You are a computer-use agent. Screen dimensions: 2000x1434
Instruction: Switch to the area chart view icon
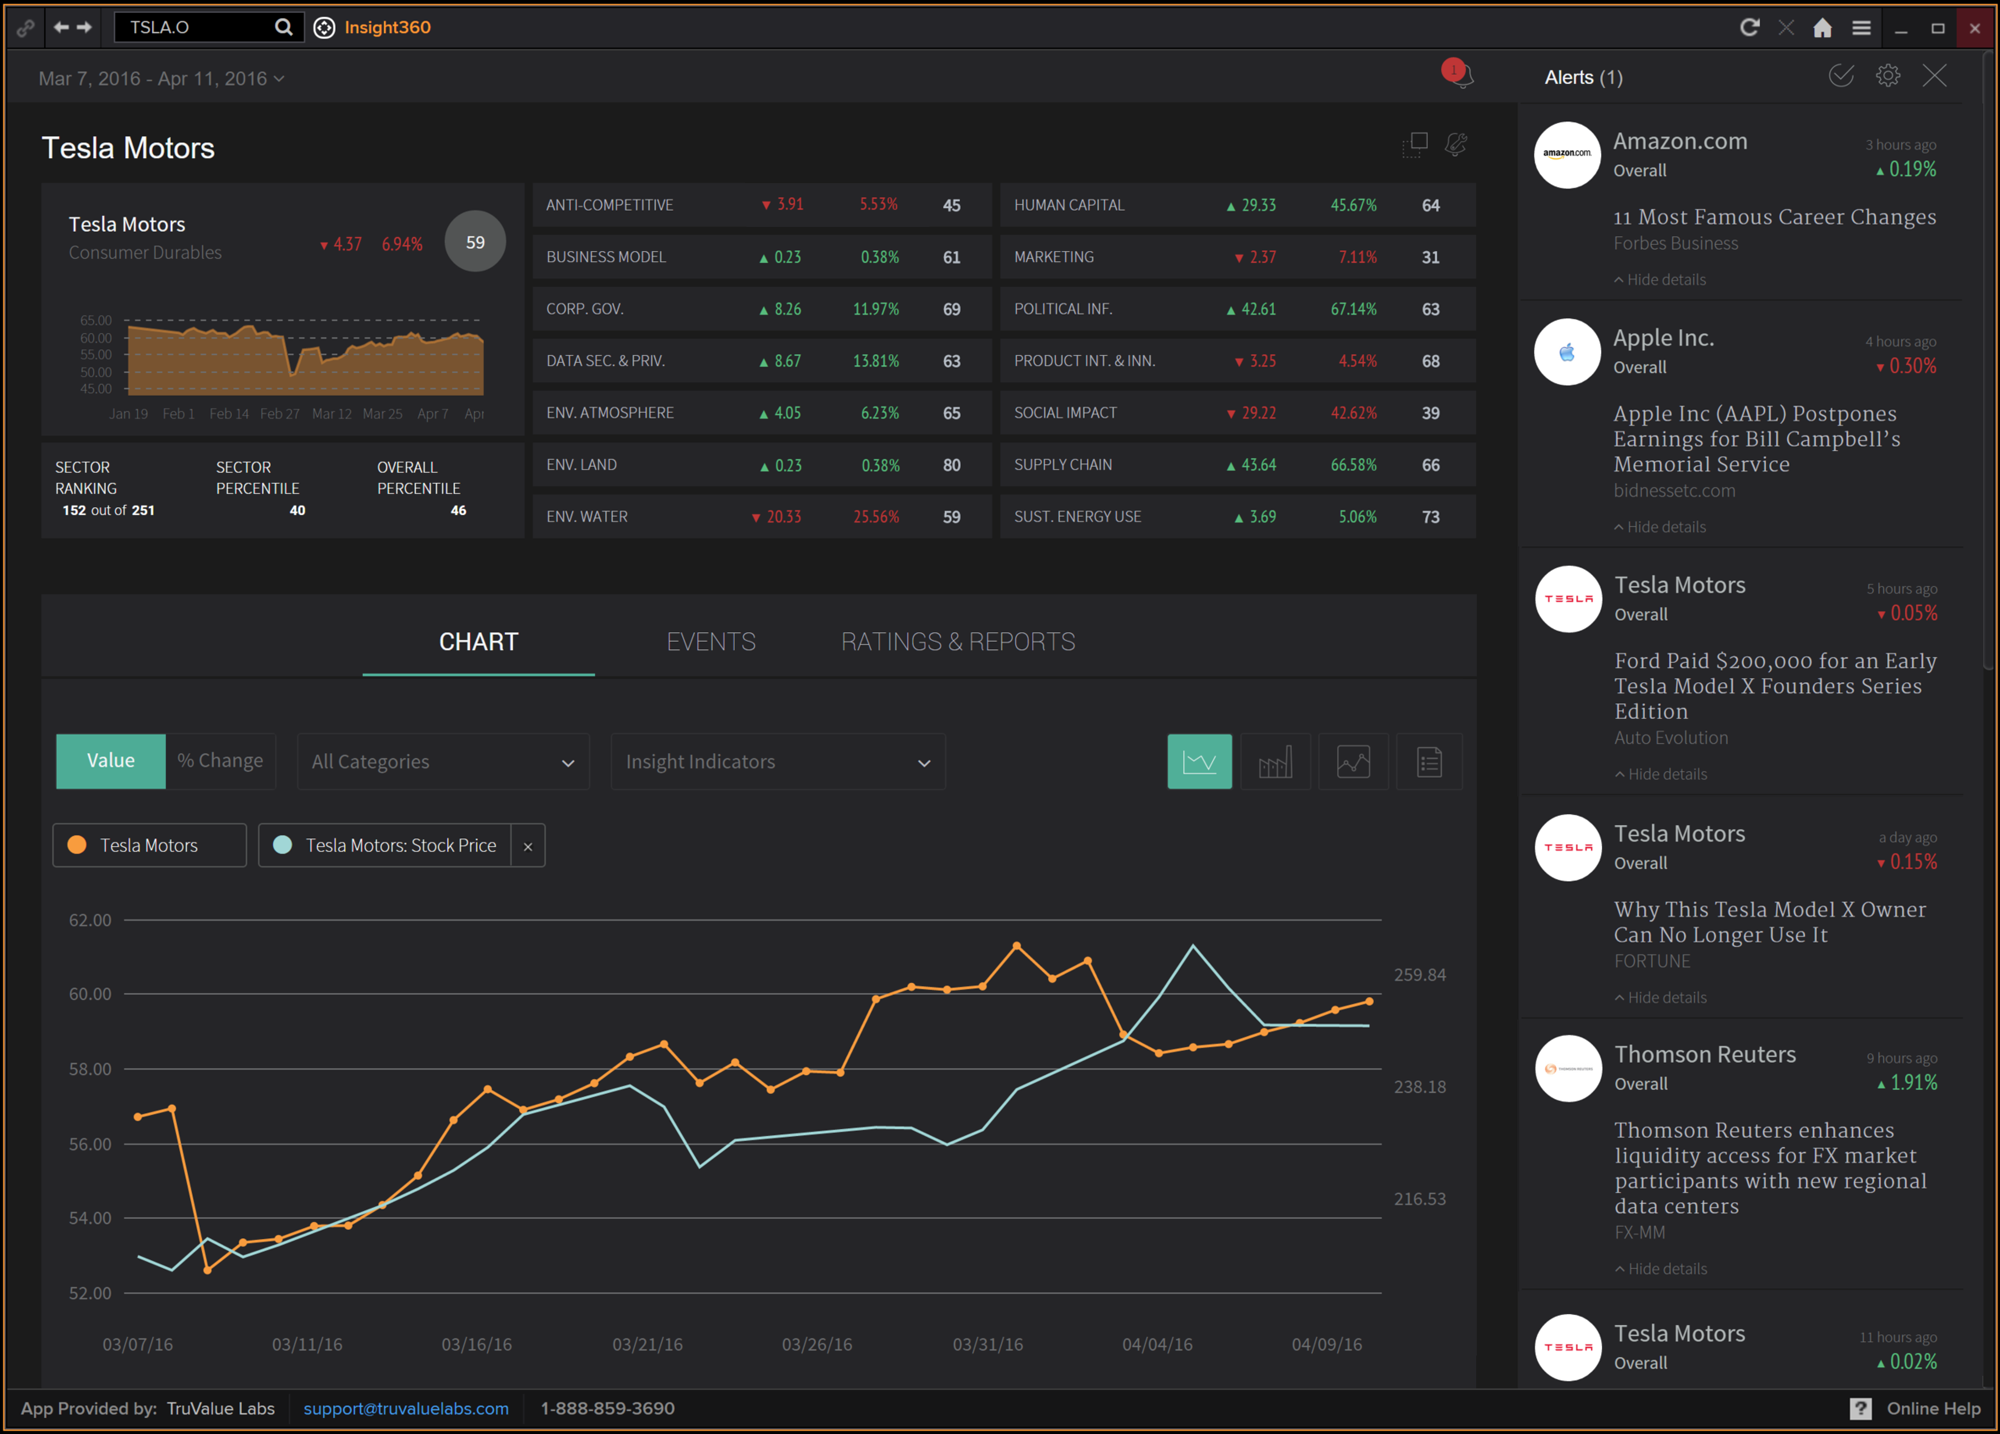coord(1353,761)
